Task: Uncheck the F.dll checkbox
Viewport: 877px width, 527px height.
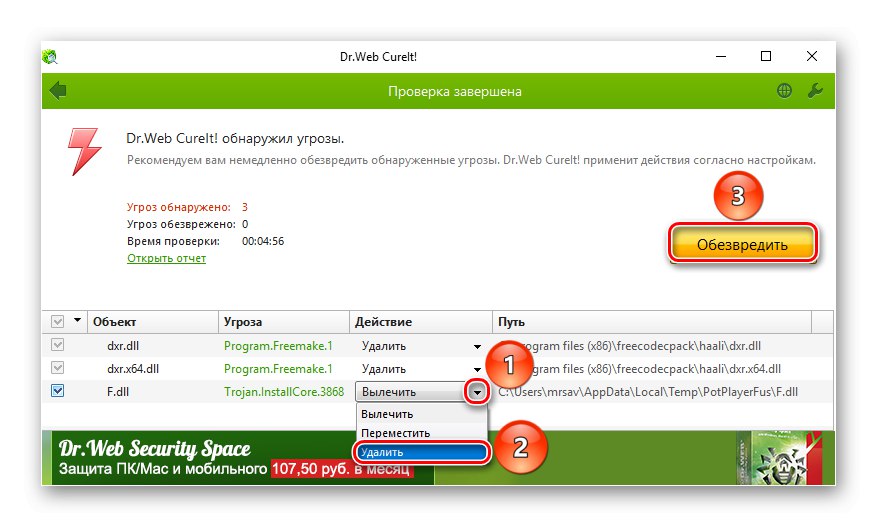Action: (x=58, y=391)
